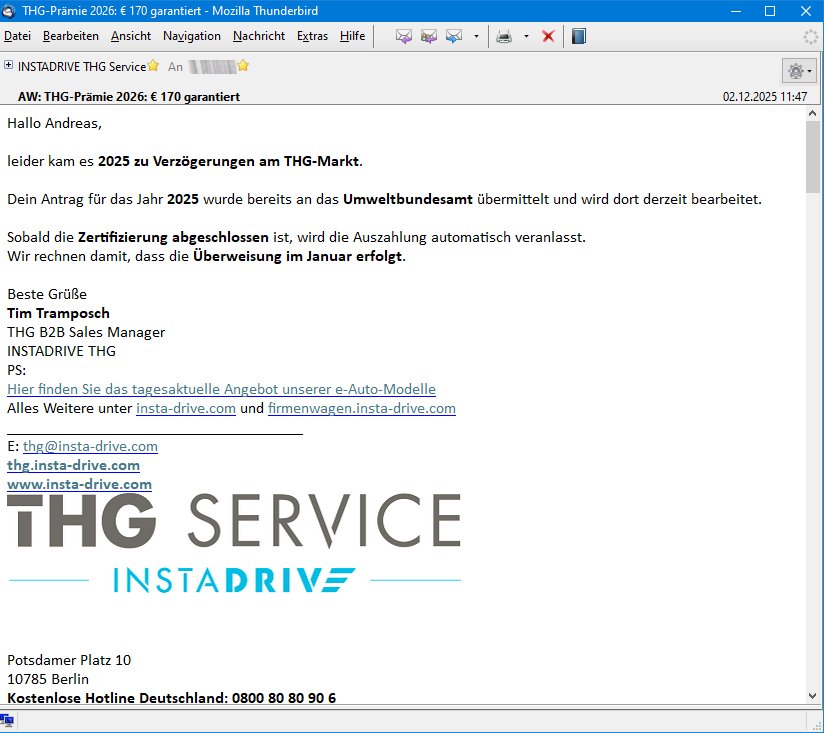Open the firmenwagen.insta-drive.com link

361,408
